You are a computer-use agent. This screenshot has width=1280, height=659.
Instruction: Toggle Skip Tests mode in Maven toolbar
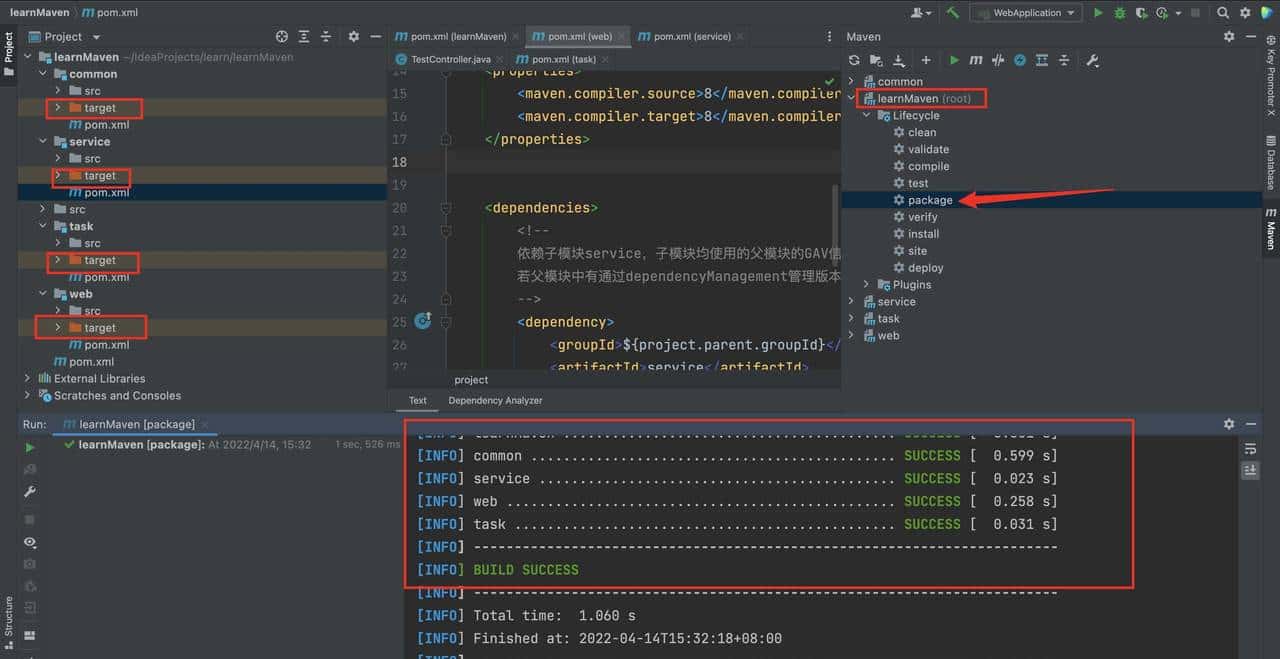[x=1020, y=60]
